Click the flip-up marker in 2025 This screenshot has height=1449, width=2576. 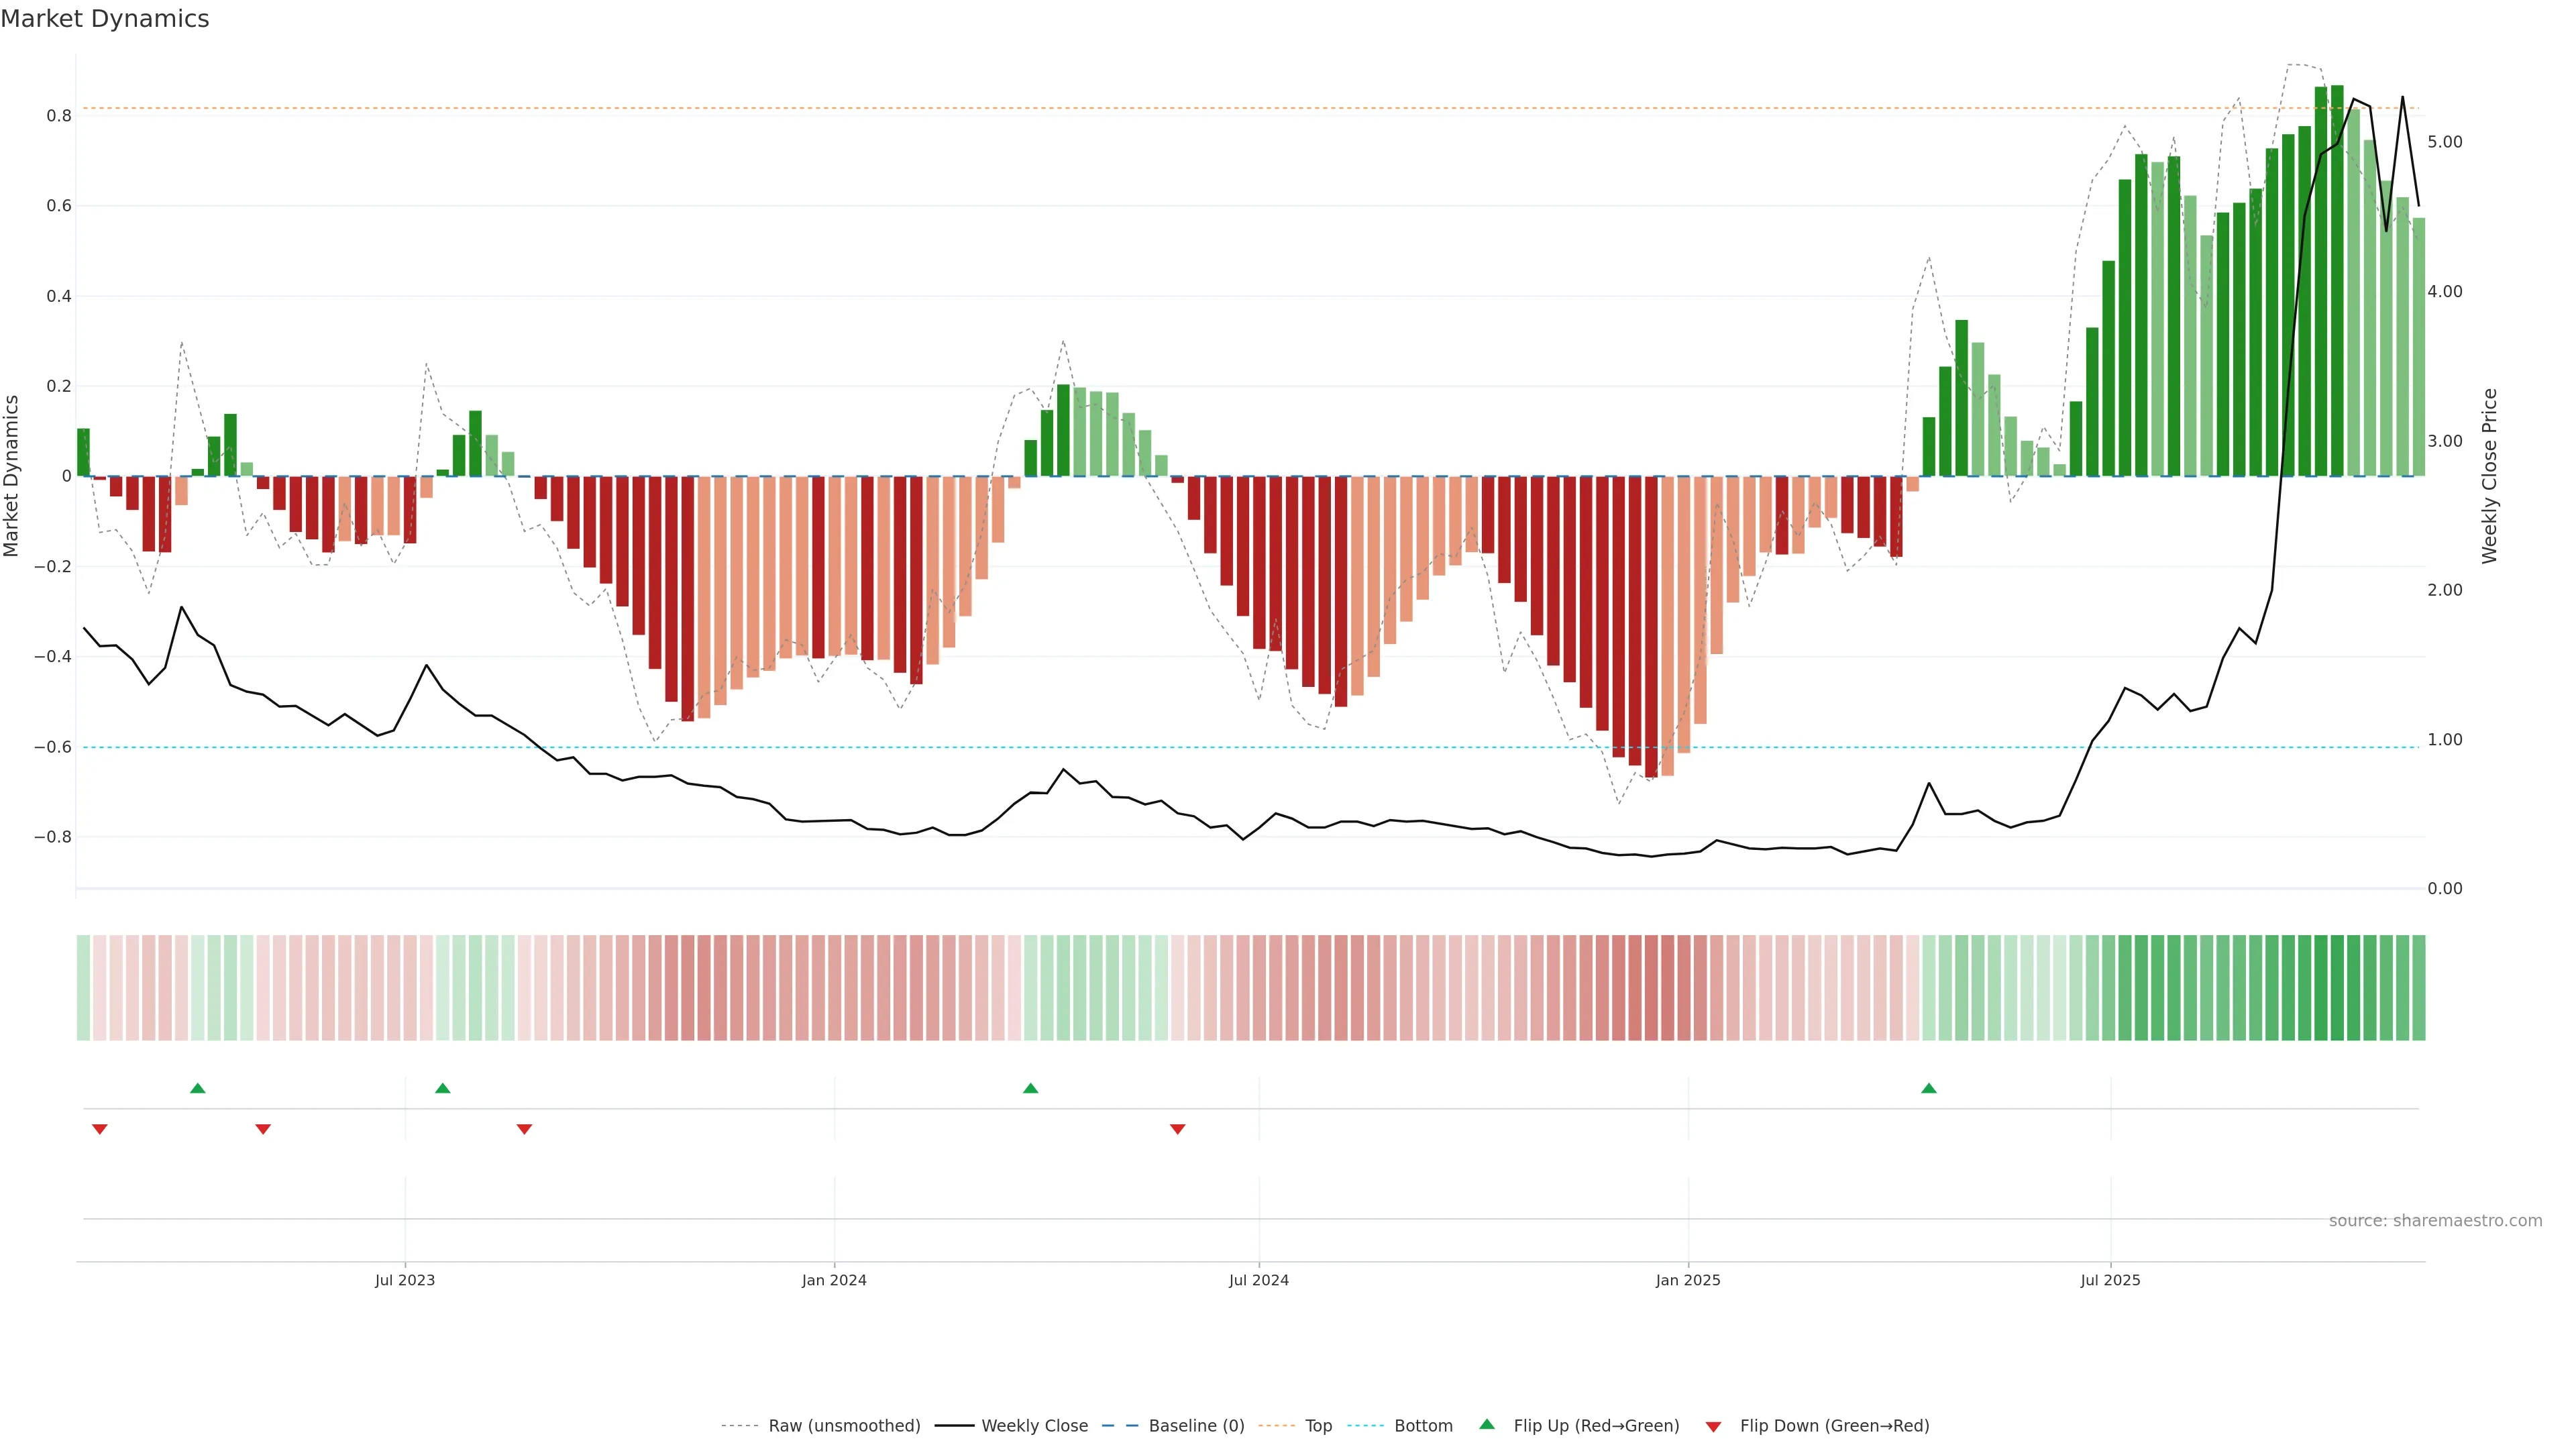point(1929,1088)
